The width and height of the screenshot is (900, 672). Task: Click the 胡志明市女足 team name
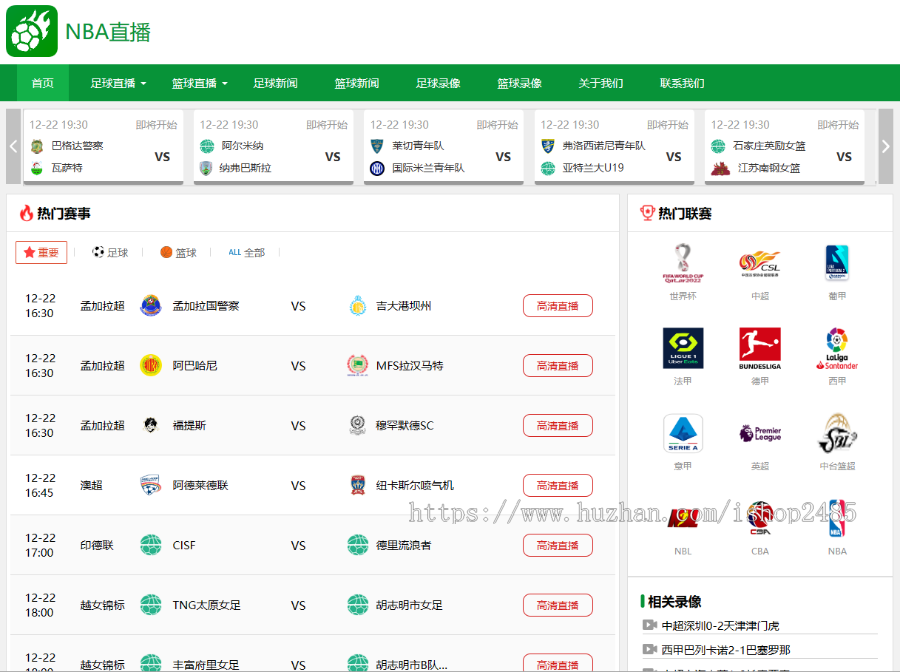pyautogui.click(x=409, y=605)
